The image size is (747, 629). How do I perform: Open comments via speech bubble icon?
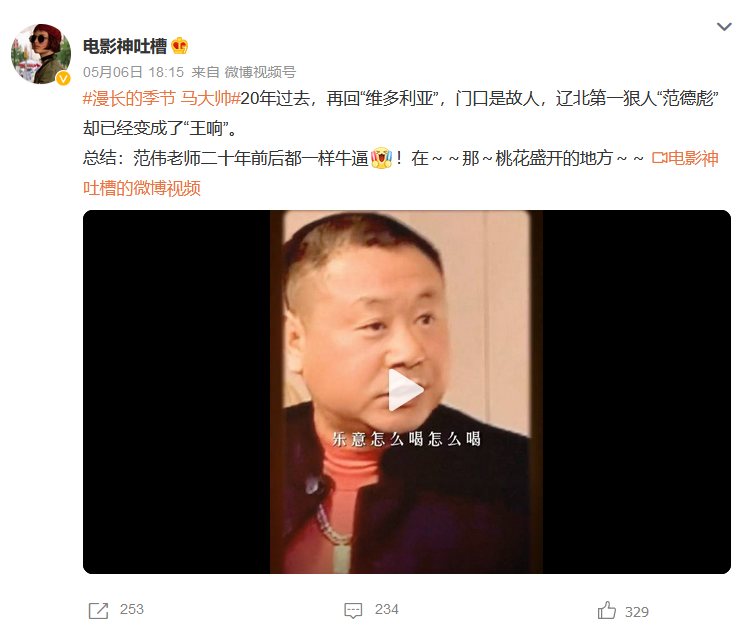353,610
